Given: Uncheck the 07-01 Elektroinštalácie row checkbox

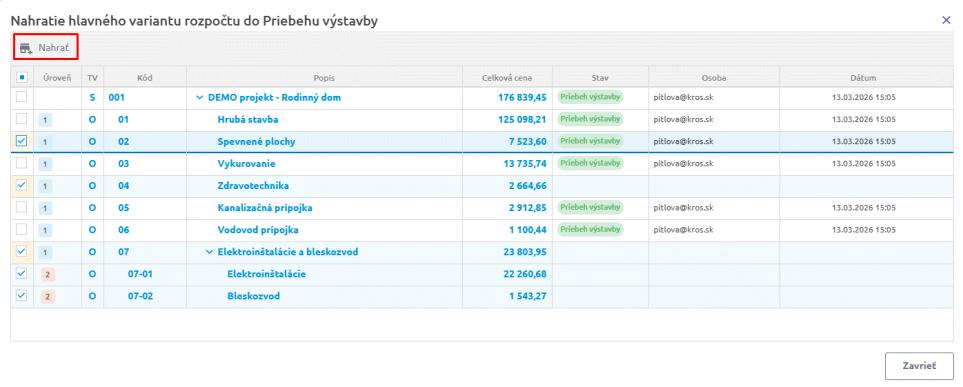Looking at the screenshot, I should tap(21, 274).
